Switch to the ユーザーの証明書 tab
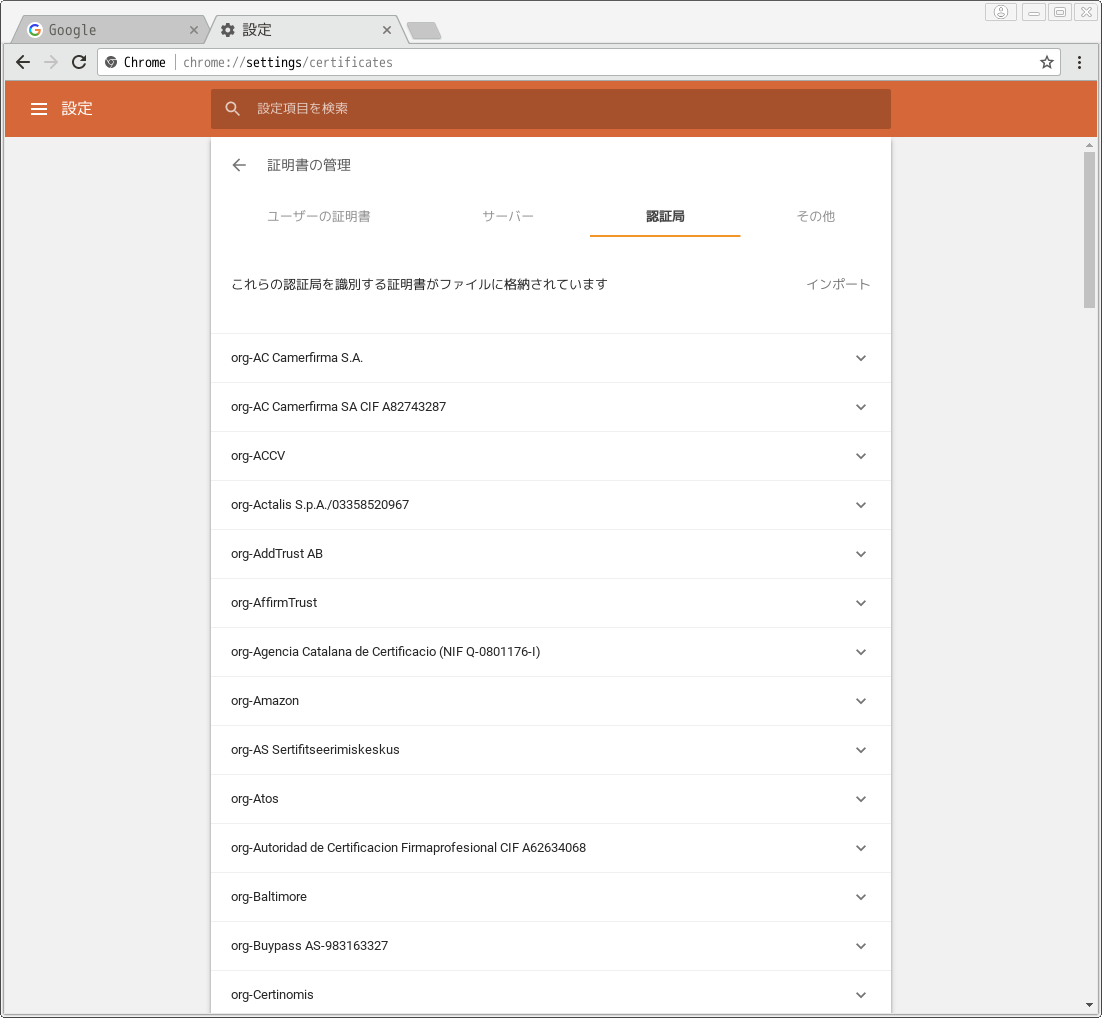 click(x=319, y=216)
